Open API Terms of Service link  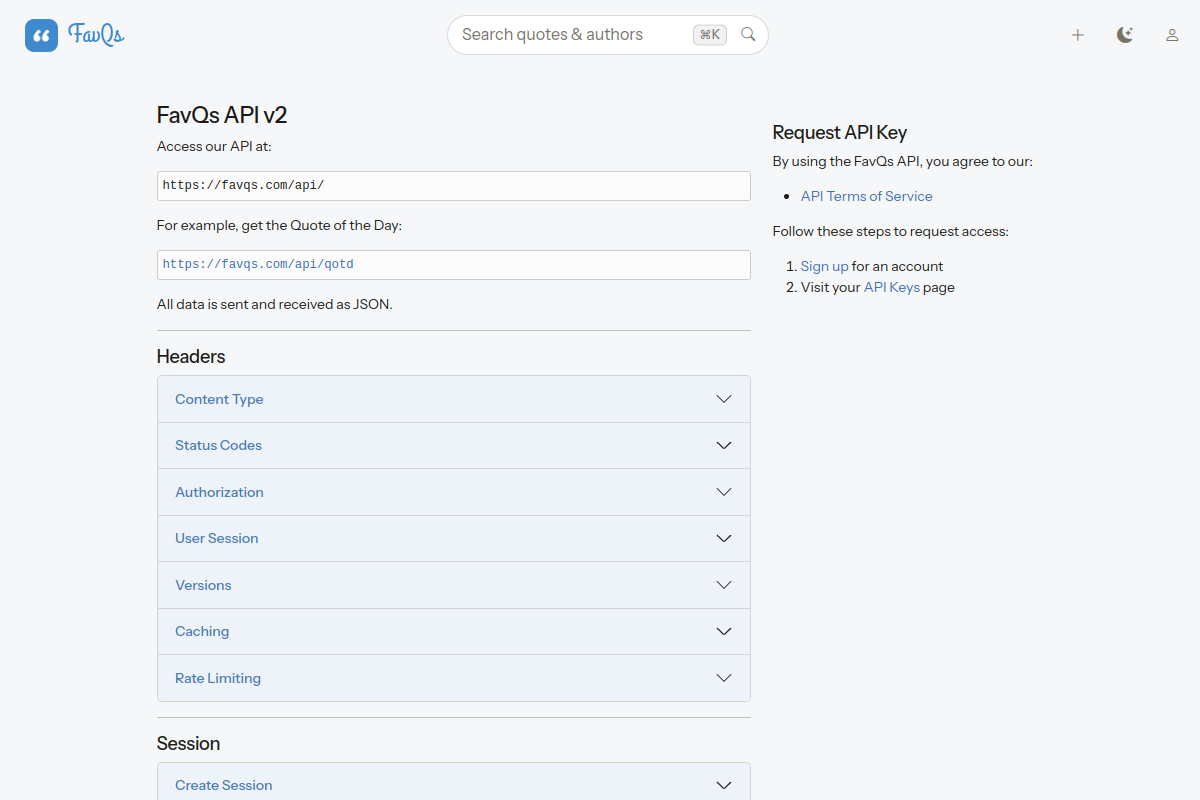[x=866, y=196]
